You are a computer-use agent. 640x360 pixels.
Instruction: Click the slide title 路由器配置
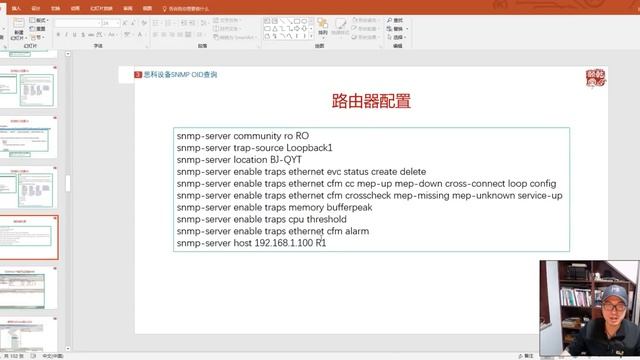(x=371, y=100)
